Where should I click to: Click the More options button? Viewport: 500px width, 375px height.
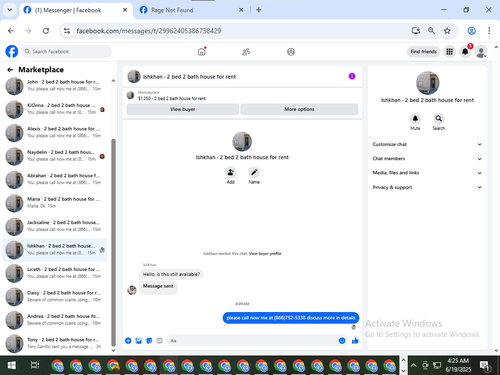point(299,109)
